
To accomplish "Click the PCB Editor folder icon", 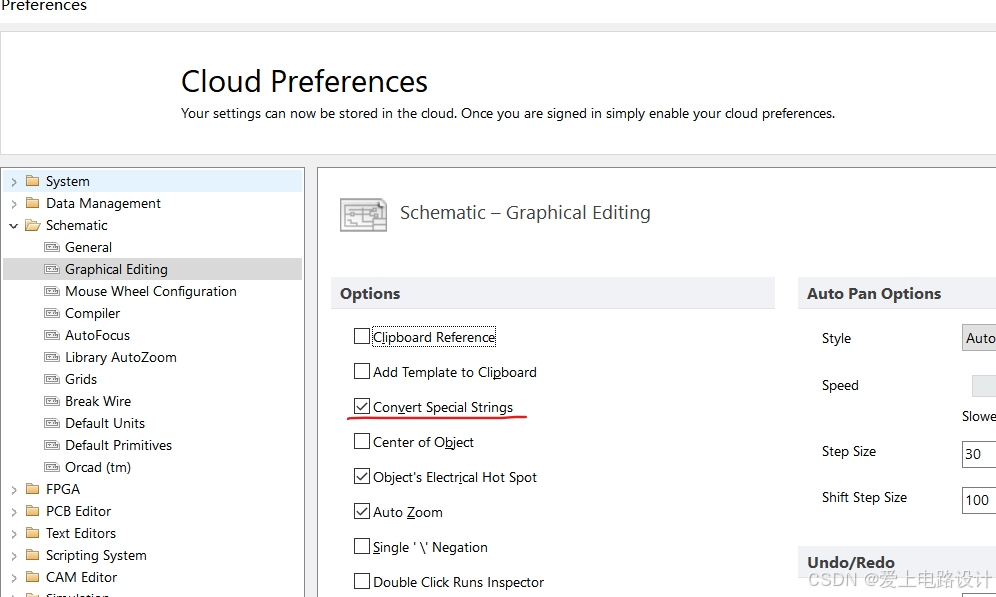I will point(33,511).
